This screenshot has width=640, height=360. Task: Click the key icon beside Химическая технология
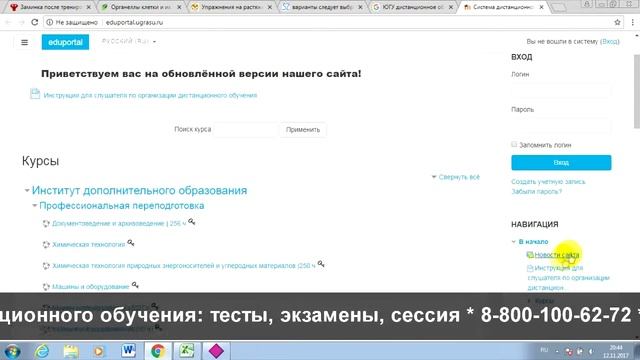[131, 243]
